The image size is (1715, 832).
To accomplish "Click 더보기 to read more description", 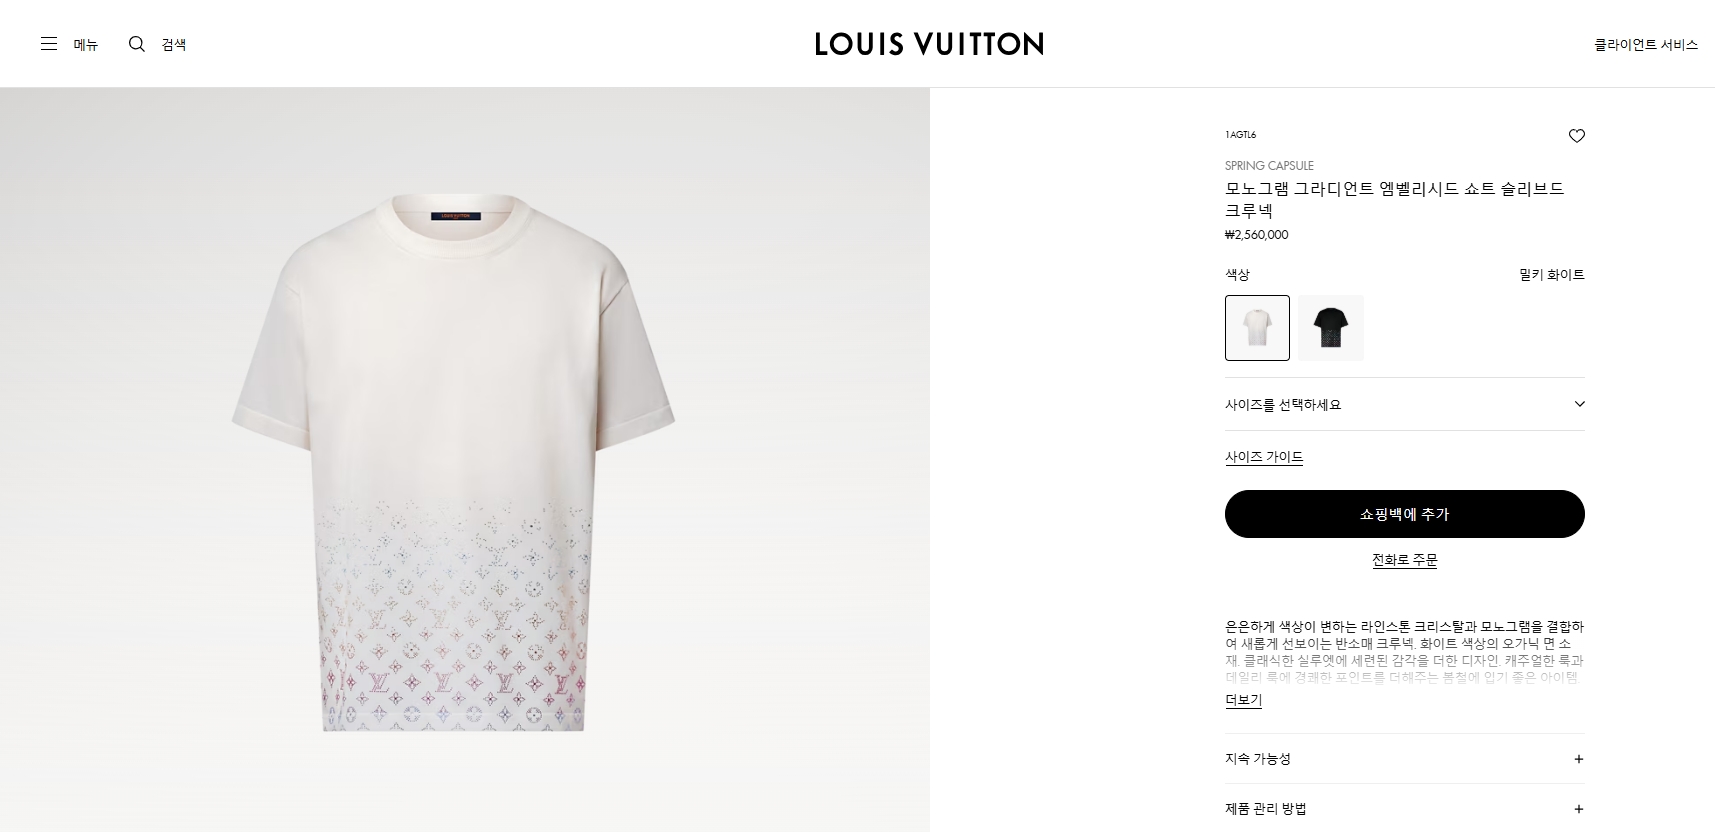I will tap(1243, 700).
